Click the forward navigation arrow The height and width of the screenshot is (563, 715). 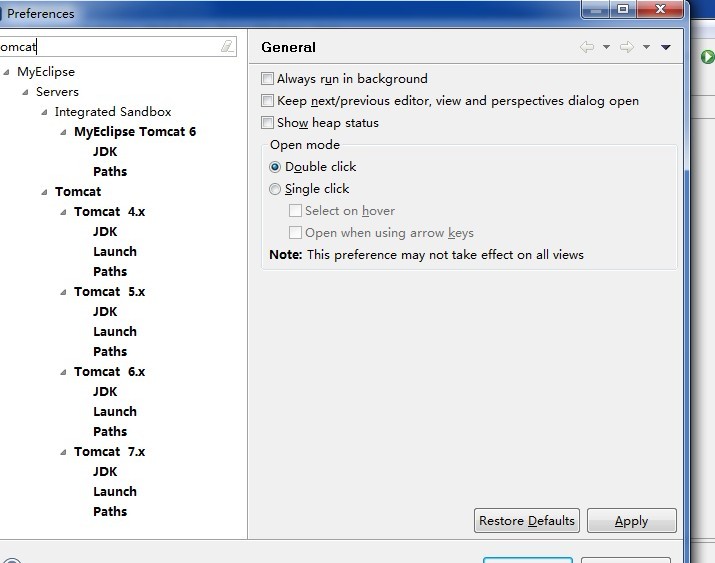[627, 47]
